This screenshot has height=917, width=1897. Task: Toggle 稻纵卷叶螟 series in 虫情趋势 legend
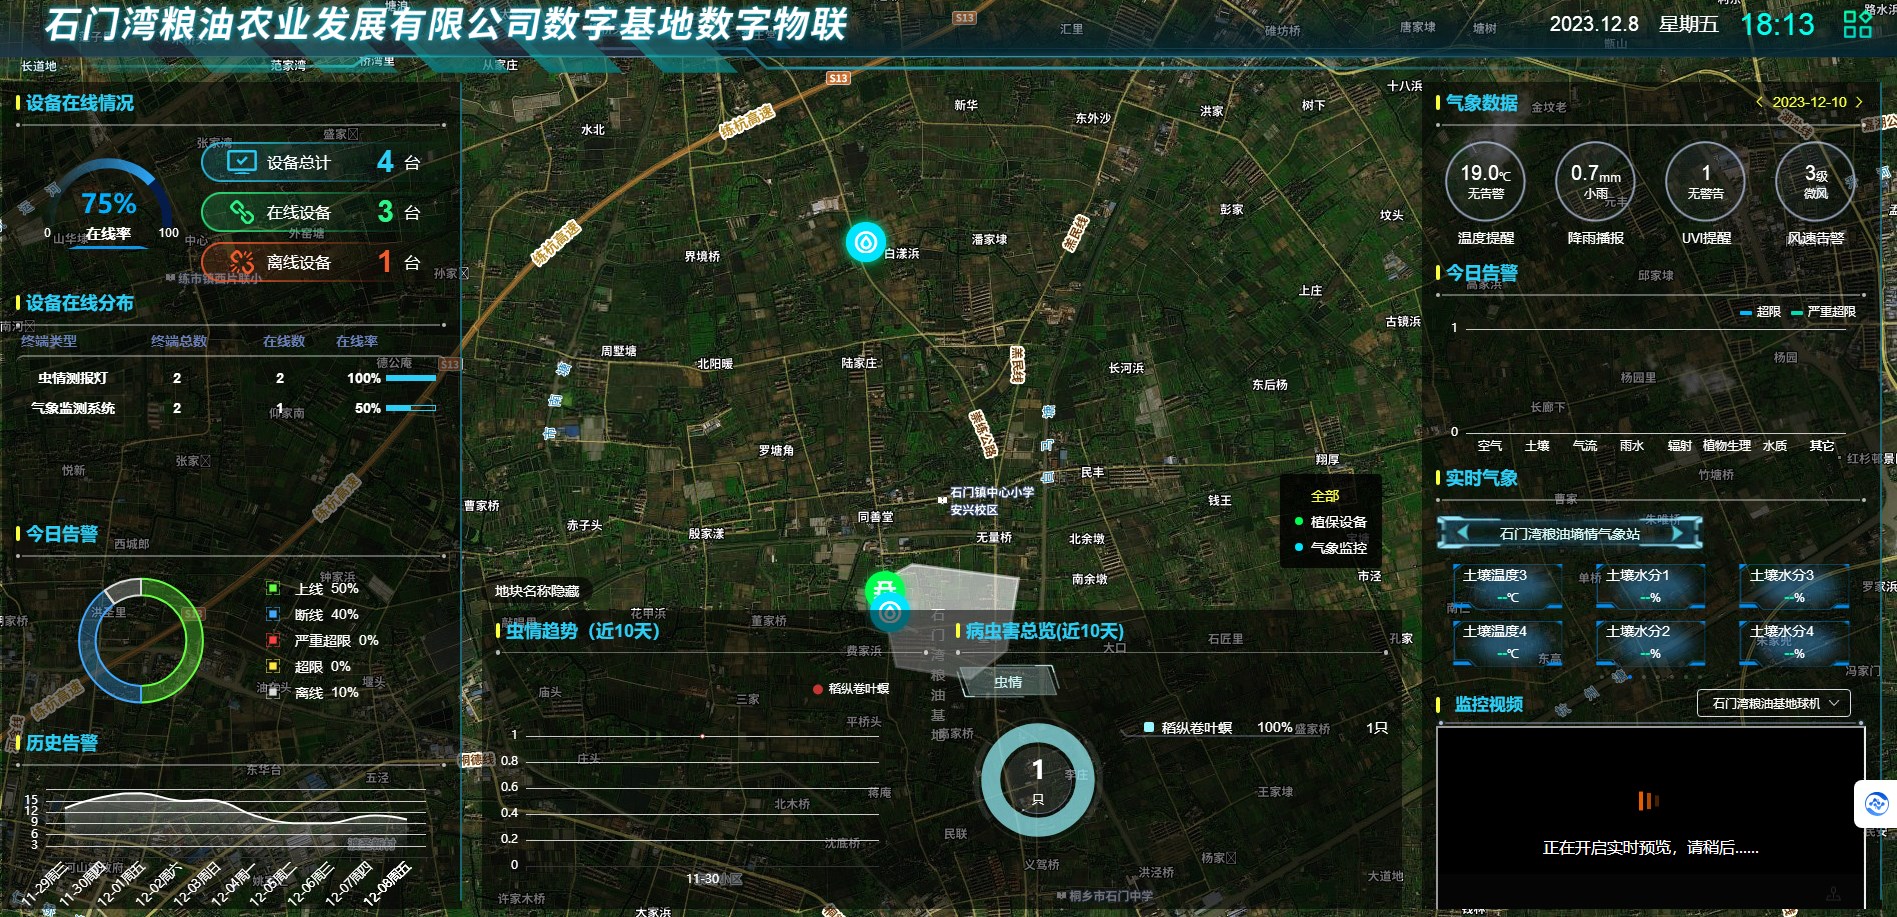[851, 689]
